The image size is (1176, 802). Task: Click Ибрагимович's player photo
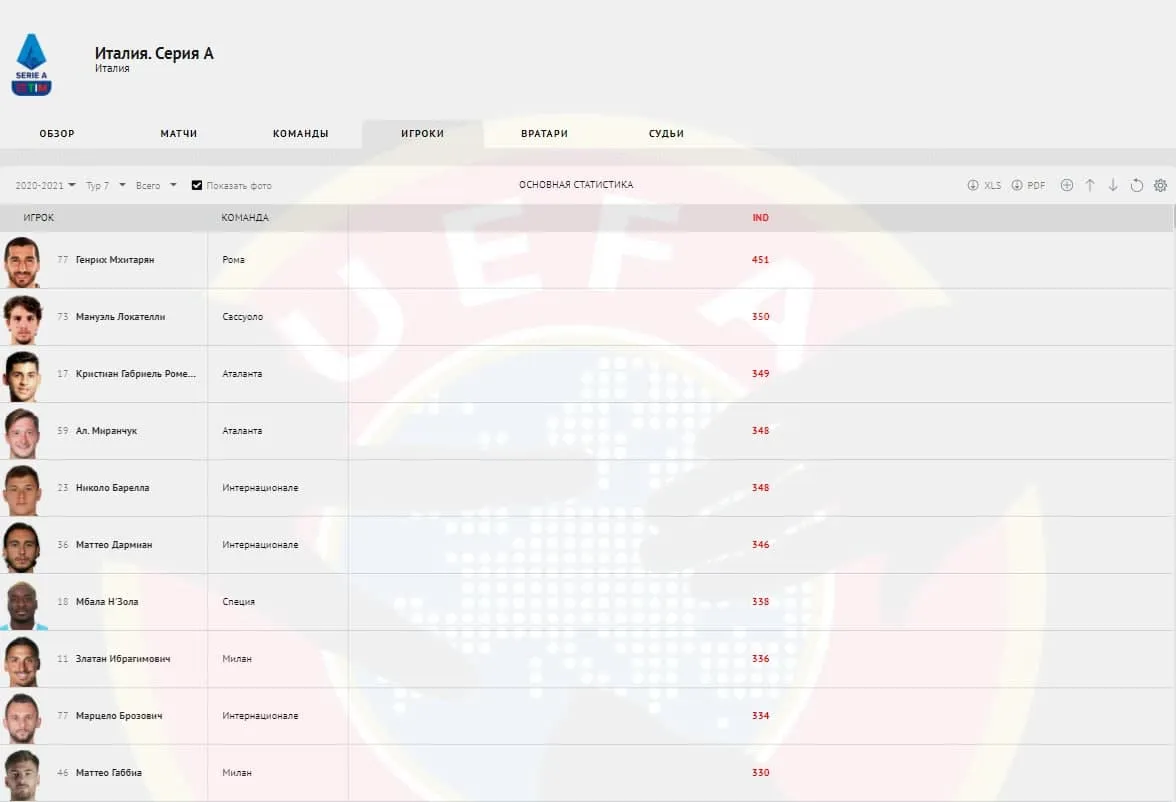(22, 661)
